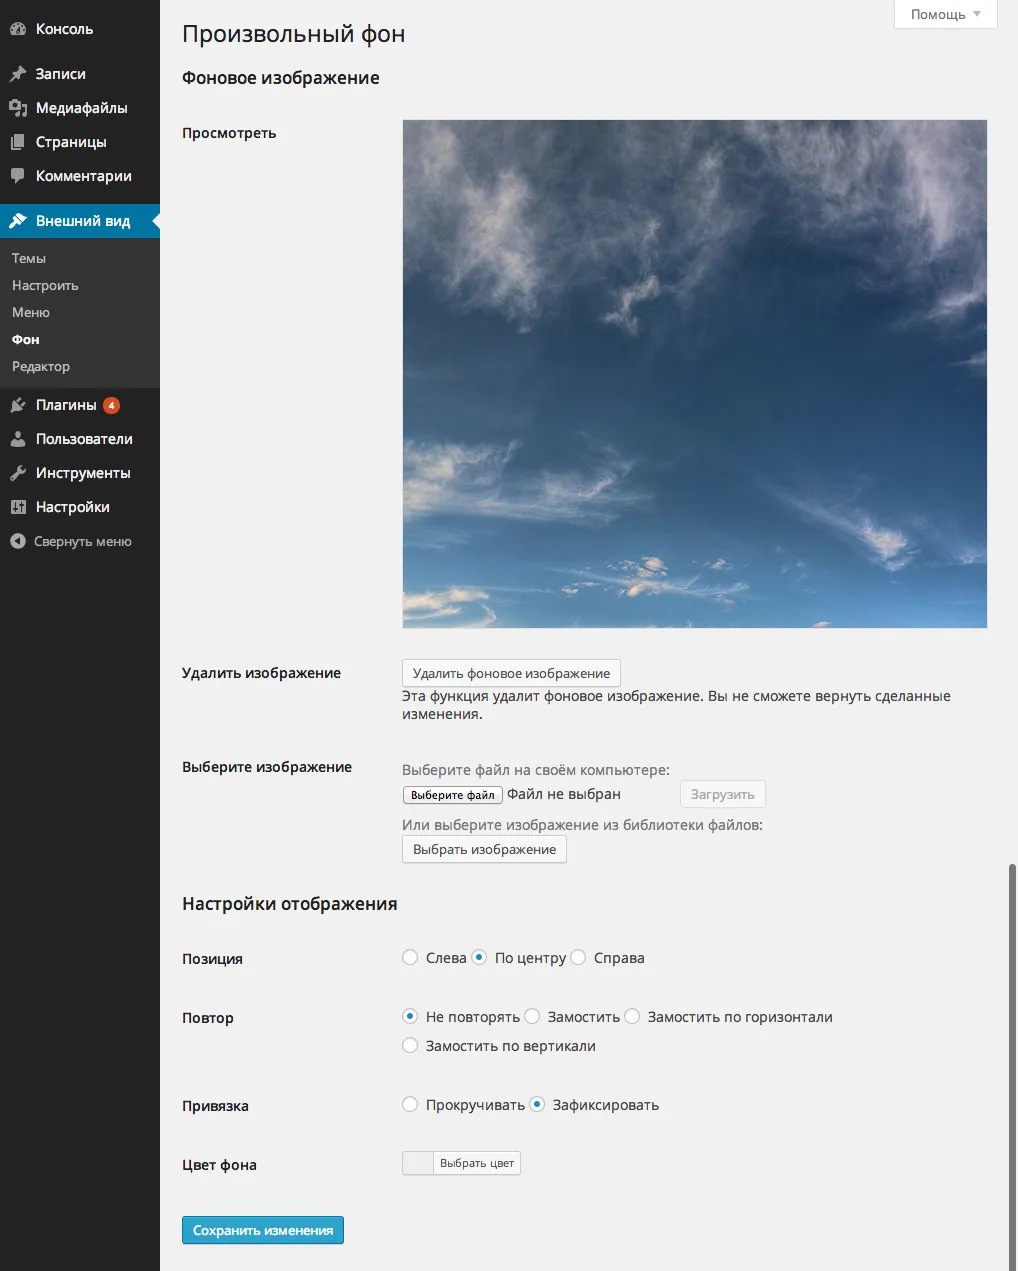Click Сохранить изменения button
The image size is (1018, 1271).
tap(263, 1230)
